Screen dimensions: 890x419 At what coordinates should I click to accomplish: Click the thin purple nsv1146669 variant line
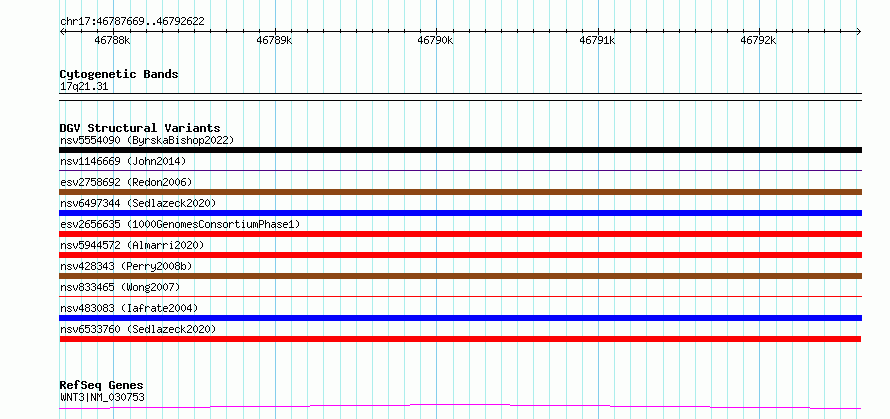point(460,170)
